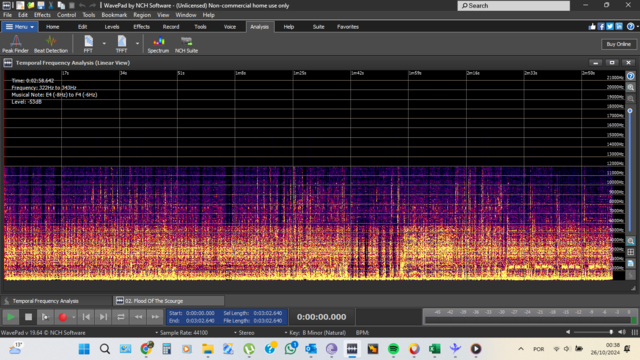Viewport: 640px width, 360px height.
Task: Toggle loop playback mode
Action: pos(121,317)
